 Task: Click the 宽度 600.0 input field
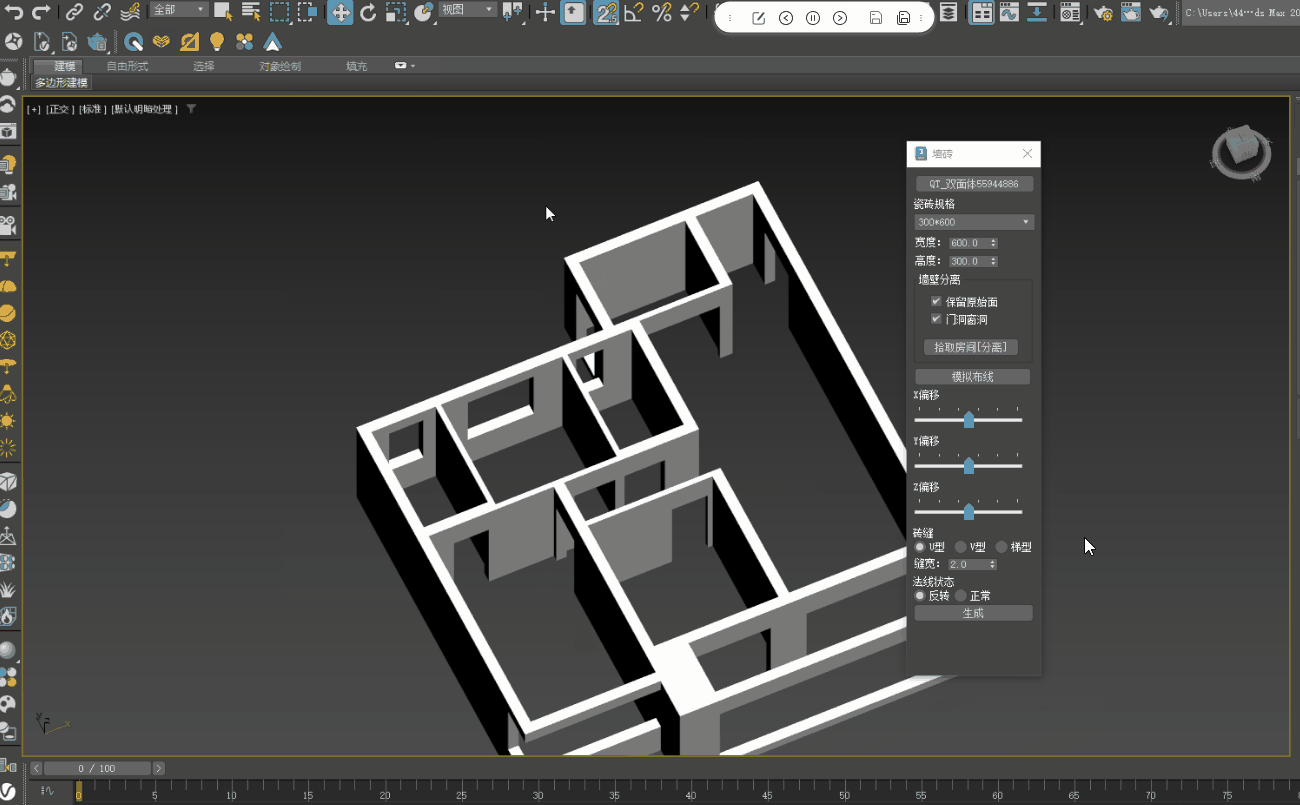point(973,243)
